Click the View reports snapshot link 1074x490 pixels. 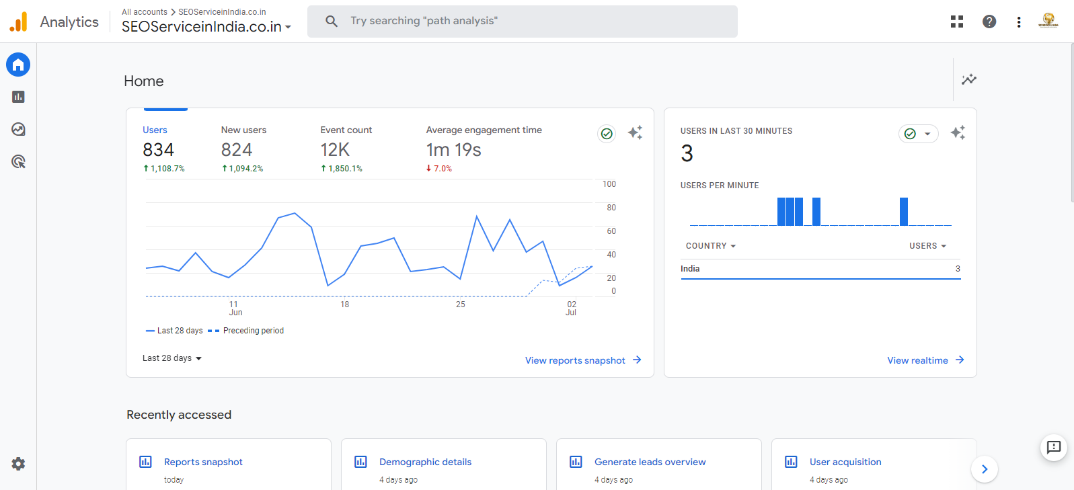point(583,360)
